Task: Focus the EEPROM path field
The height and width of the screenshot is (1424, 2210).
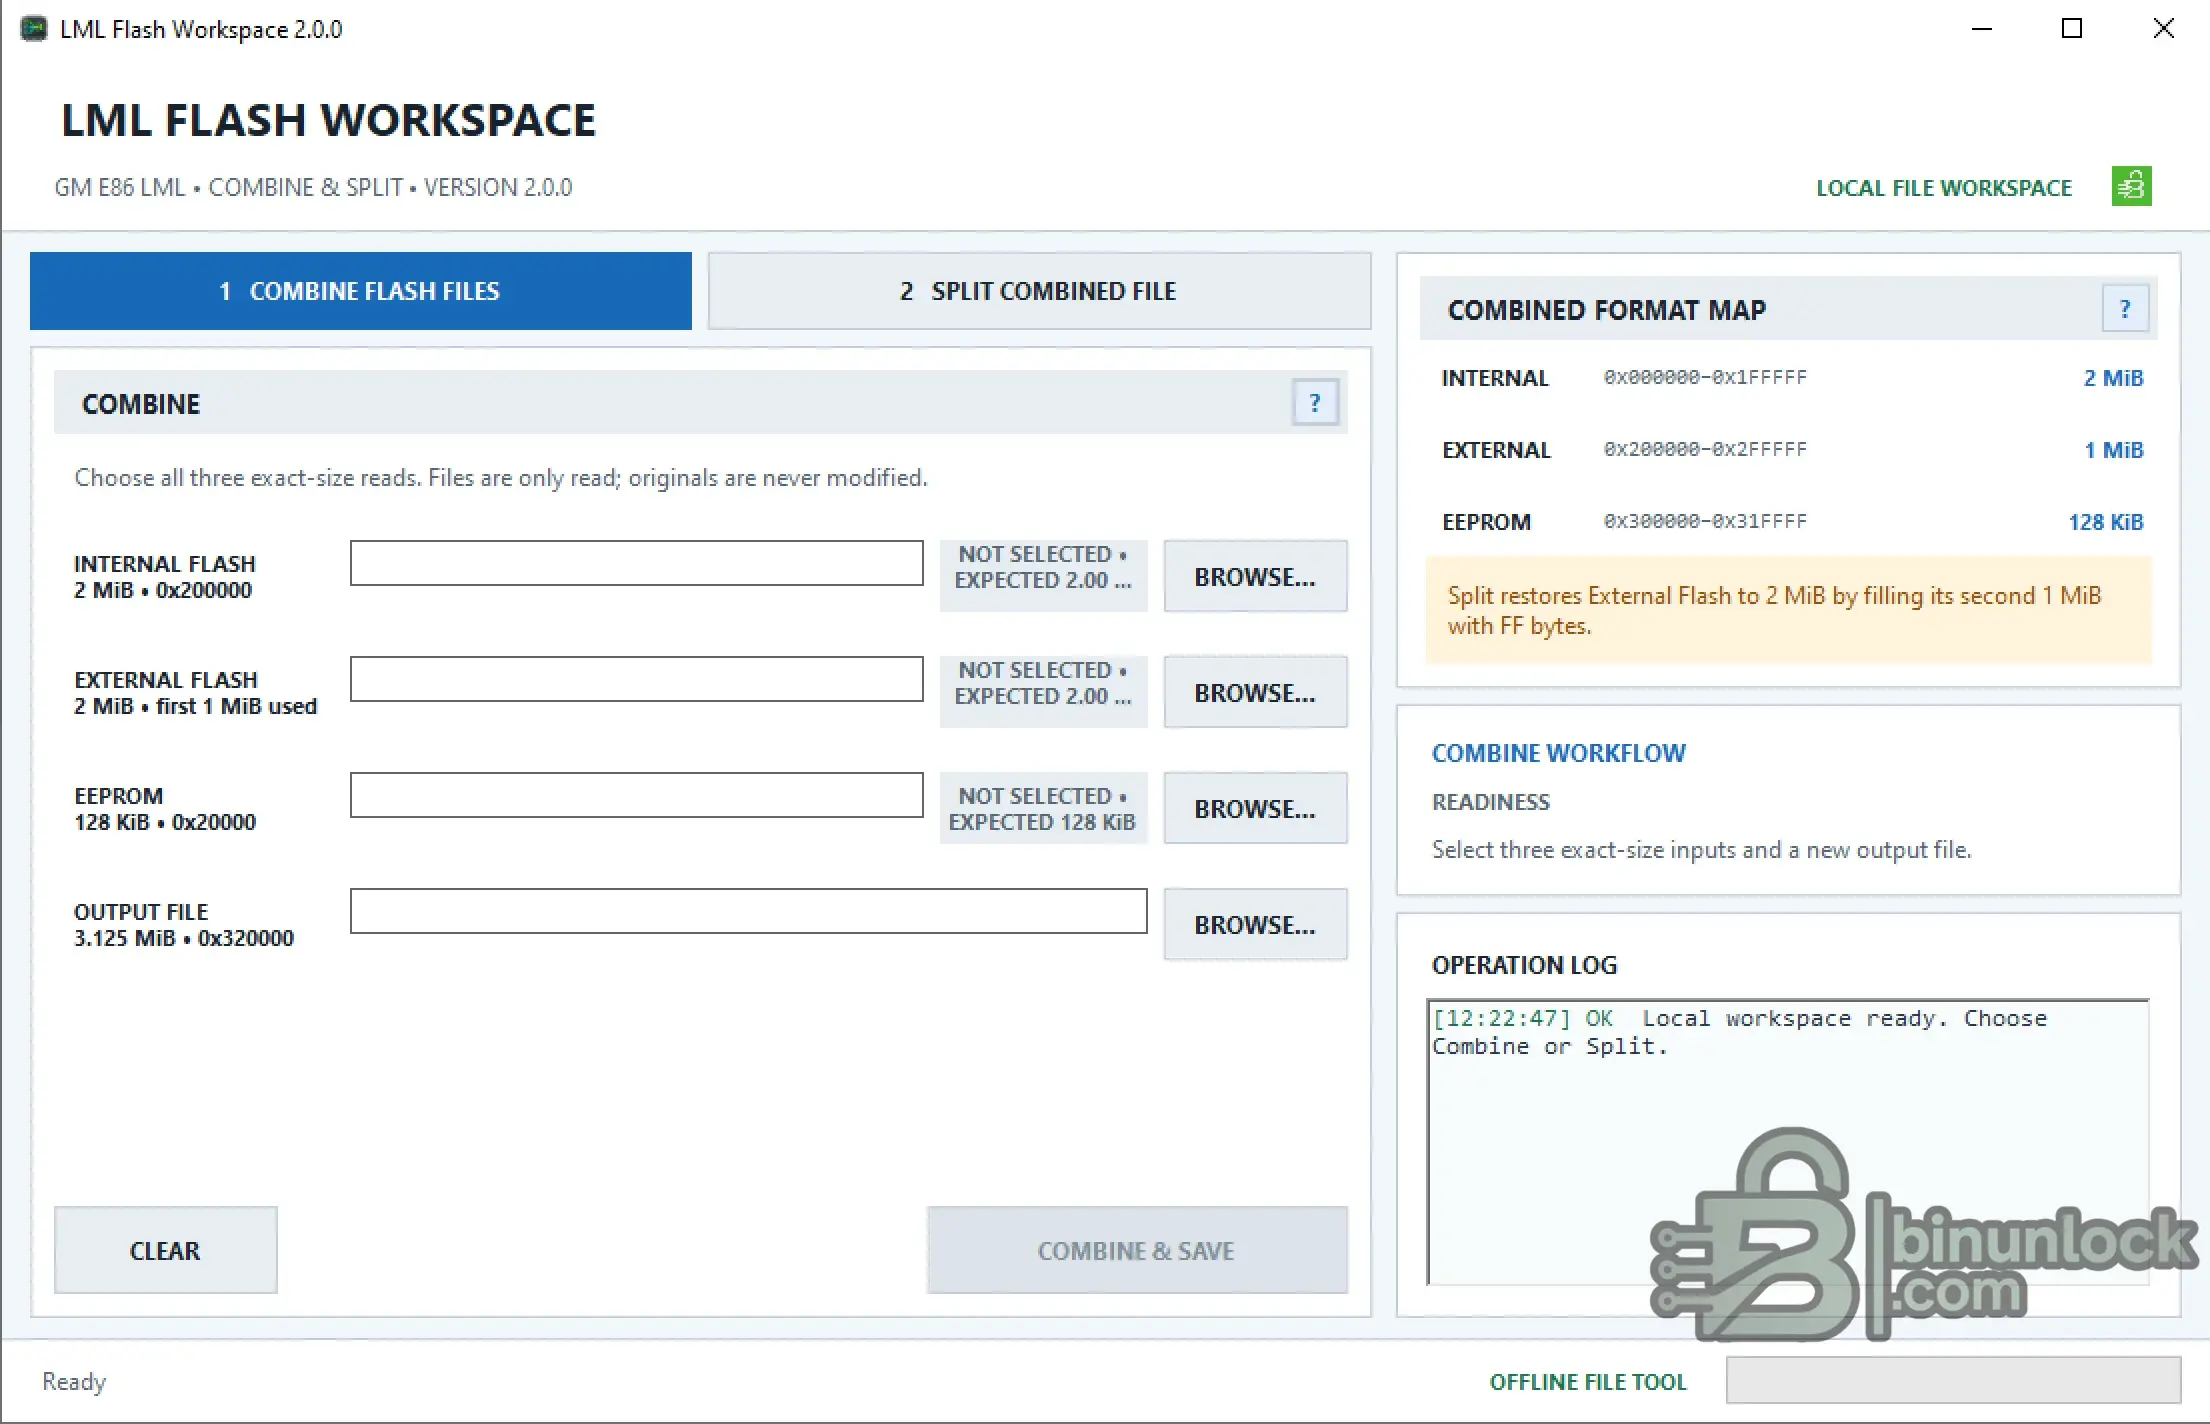Action: point(637,795)
